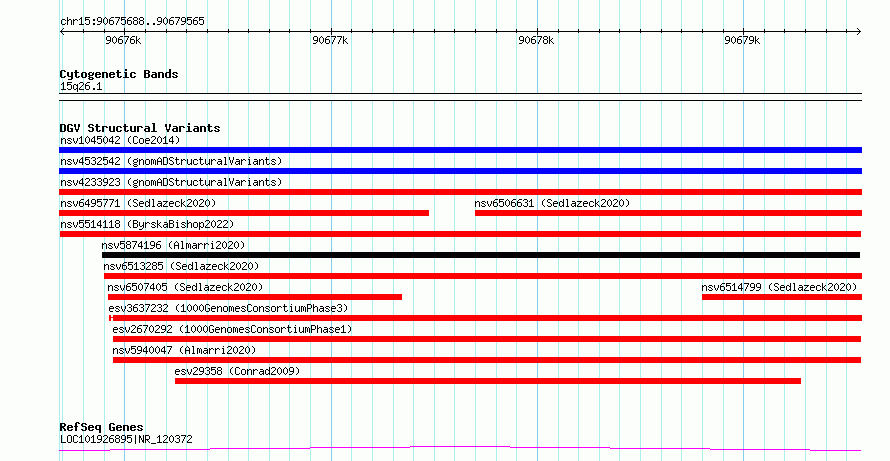This screenshot has height=461, width=890.
Task: Click the blue bar for nsv1045042
Action: 460,150
